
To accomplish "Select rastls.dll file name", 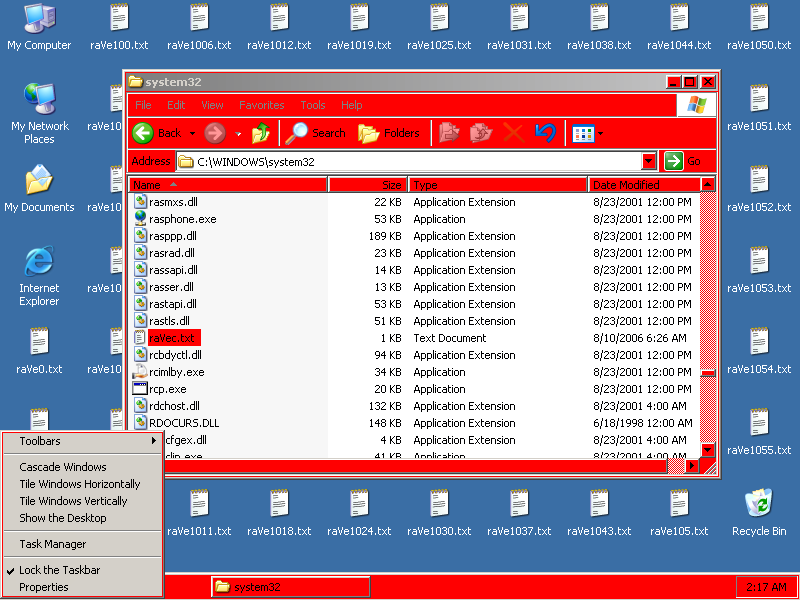I will click(x=169, y=321).
